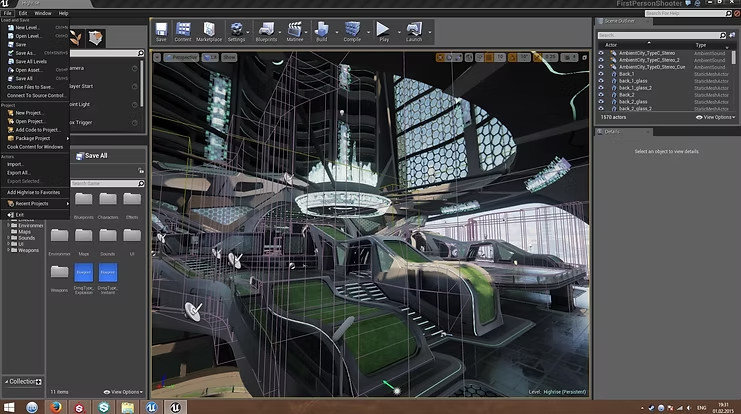Hide the AmbientCity_TypeC_Stereo actor via eye icon
The height and width of the screenshot is (414, 741).
tap(601, 52)
